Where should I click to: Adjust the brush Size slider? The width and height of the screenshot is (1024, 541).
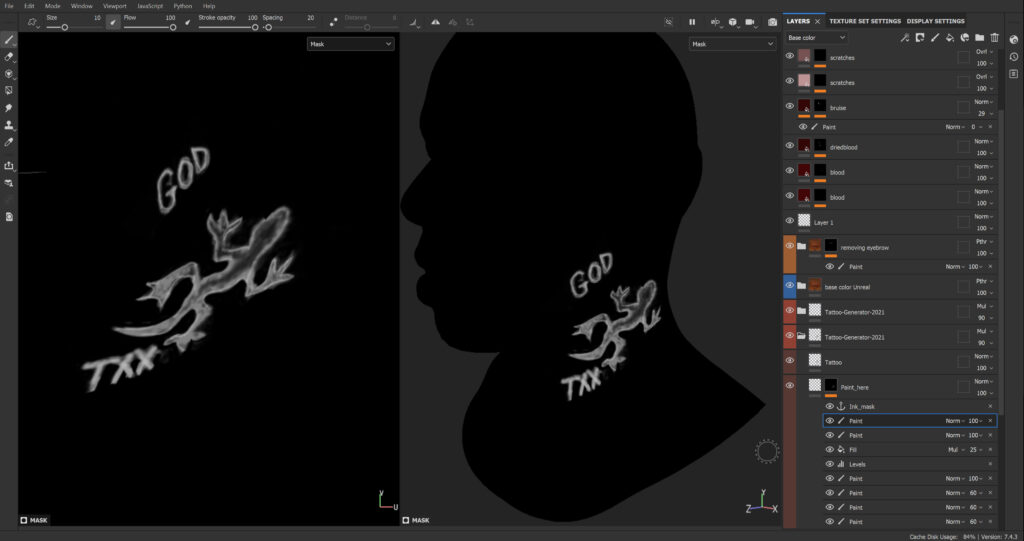click(x=73, y=27)
